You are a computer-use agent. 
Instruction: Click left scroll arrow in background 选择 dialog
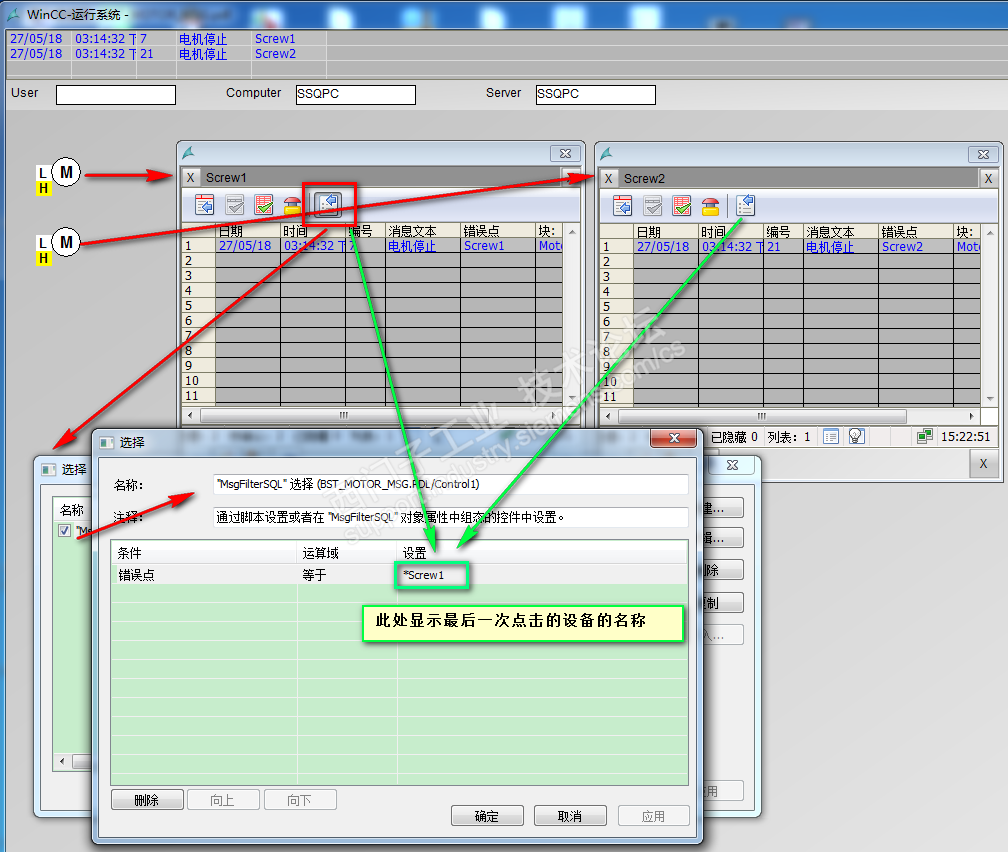point(62,761)
